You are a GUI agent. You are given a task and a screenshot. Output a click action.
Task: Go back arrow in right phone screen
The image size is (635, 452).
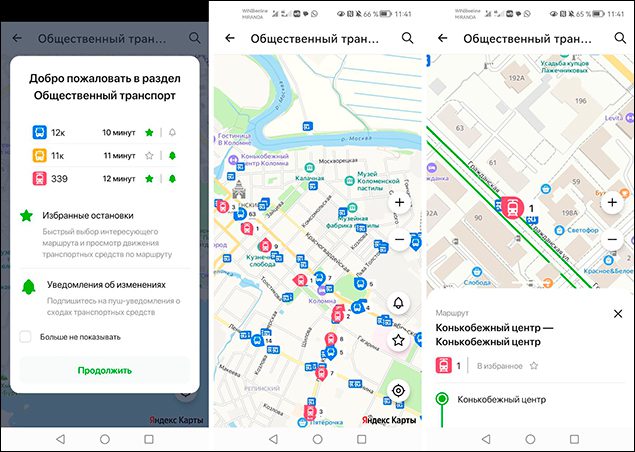coord(442,38)
